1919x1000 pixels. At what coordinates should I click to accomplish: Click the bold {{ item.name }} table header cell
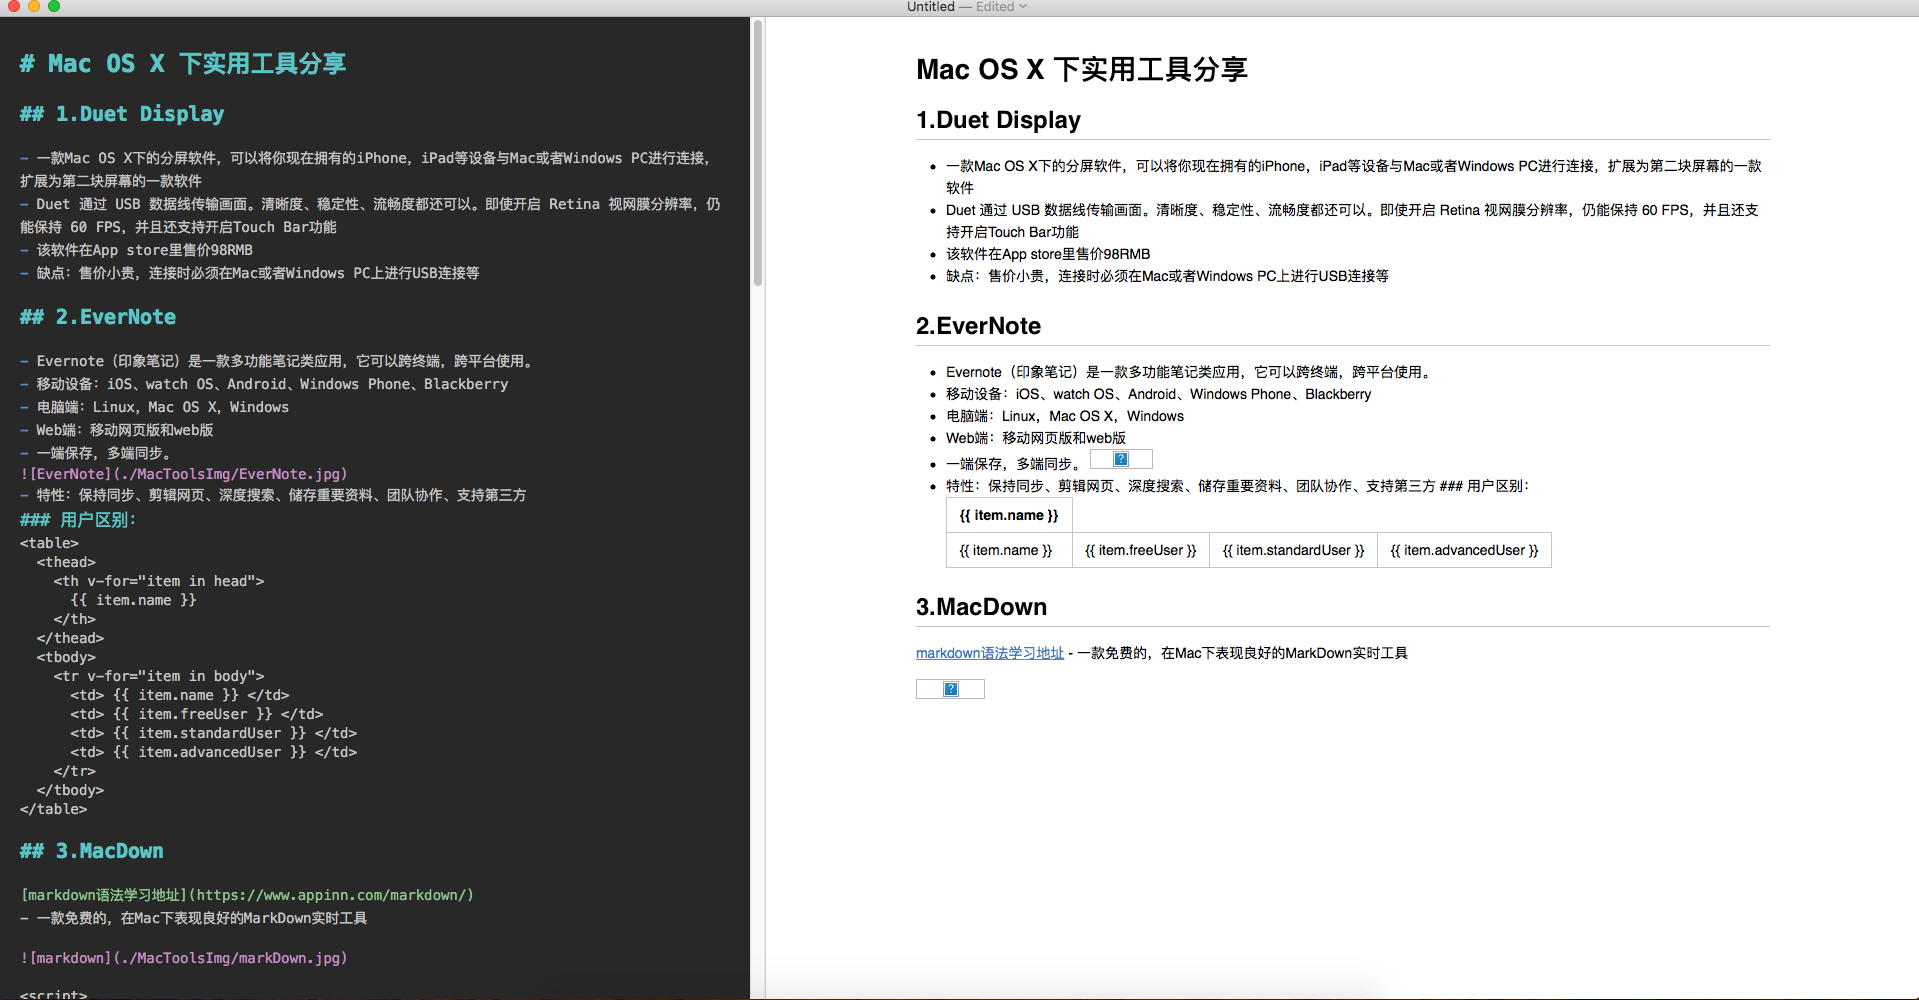(1008, 515)
